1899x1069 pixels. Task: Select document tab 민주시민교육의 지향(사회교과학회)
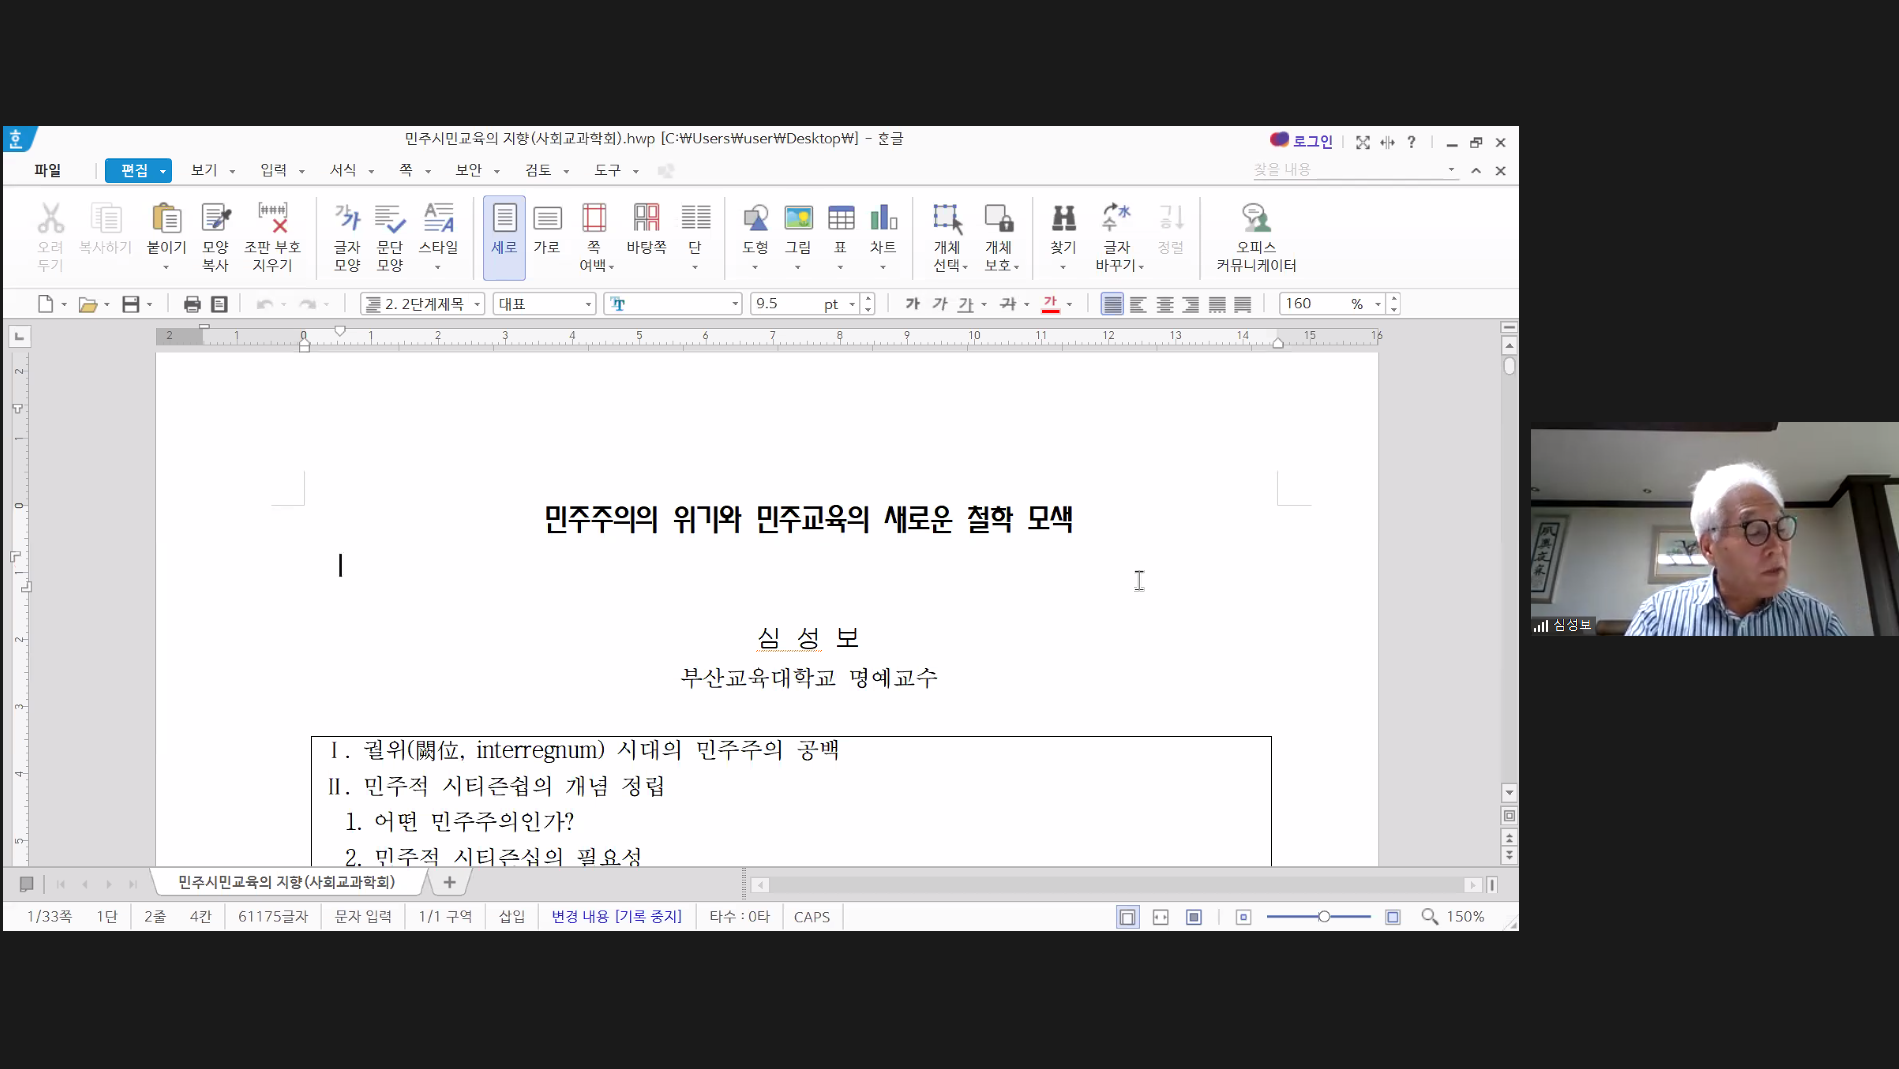(286, 882)
